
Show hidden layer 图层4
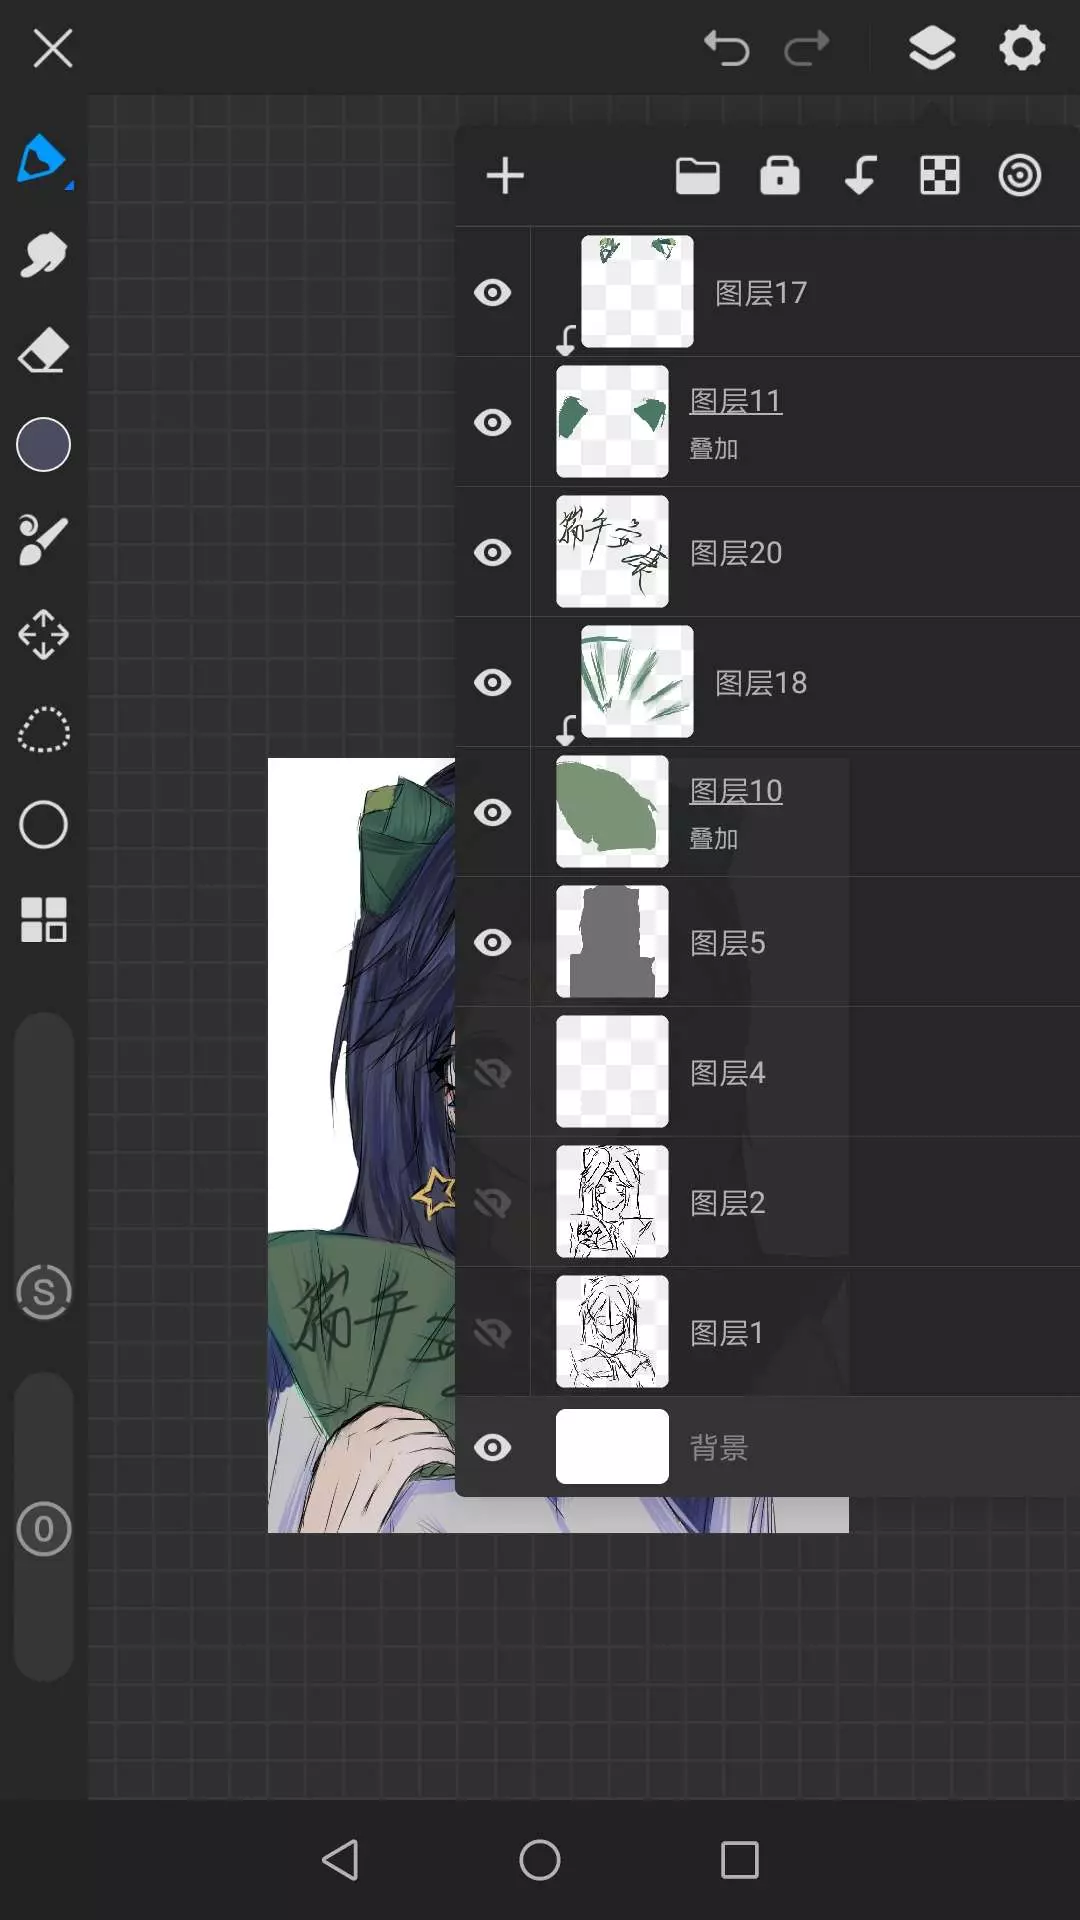point(492,1072)
